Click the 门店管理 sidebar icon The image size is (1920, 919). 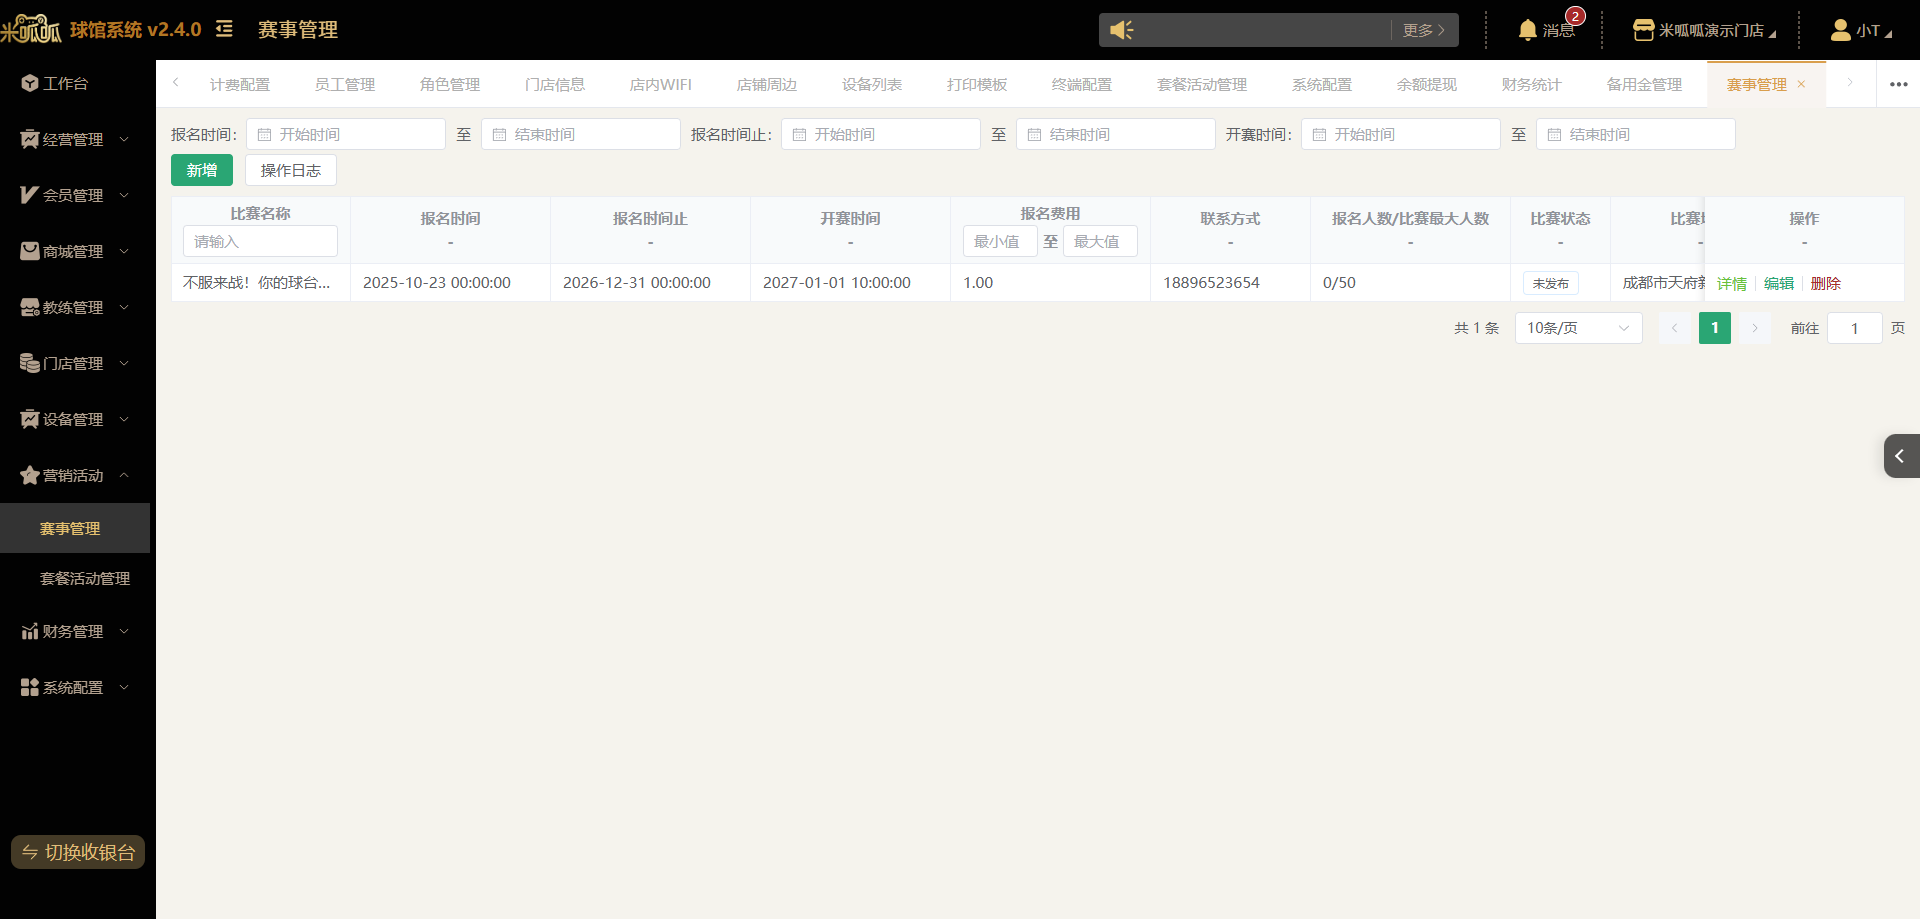(x=30, y=363)
